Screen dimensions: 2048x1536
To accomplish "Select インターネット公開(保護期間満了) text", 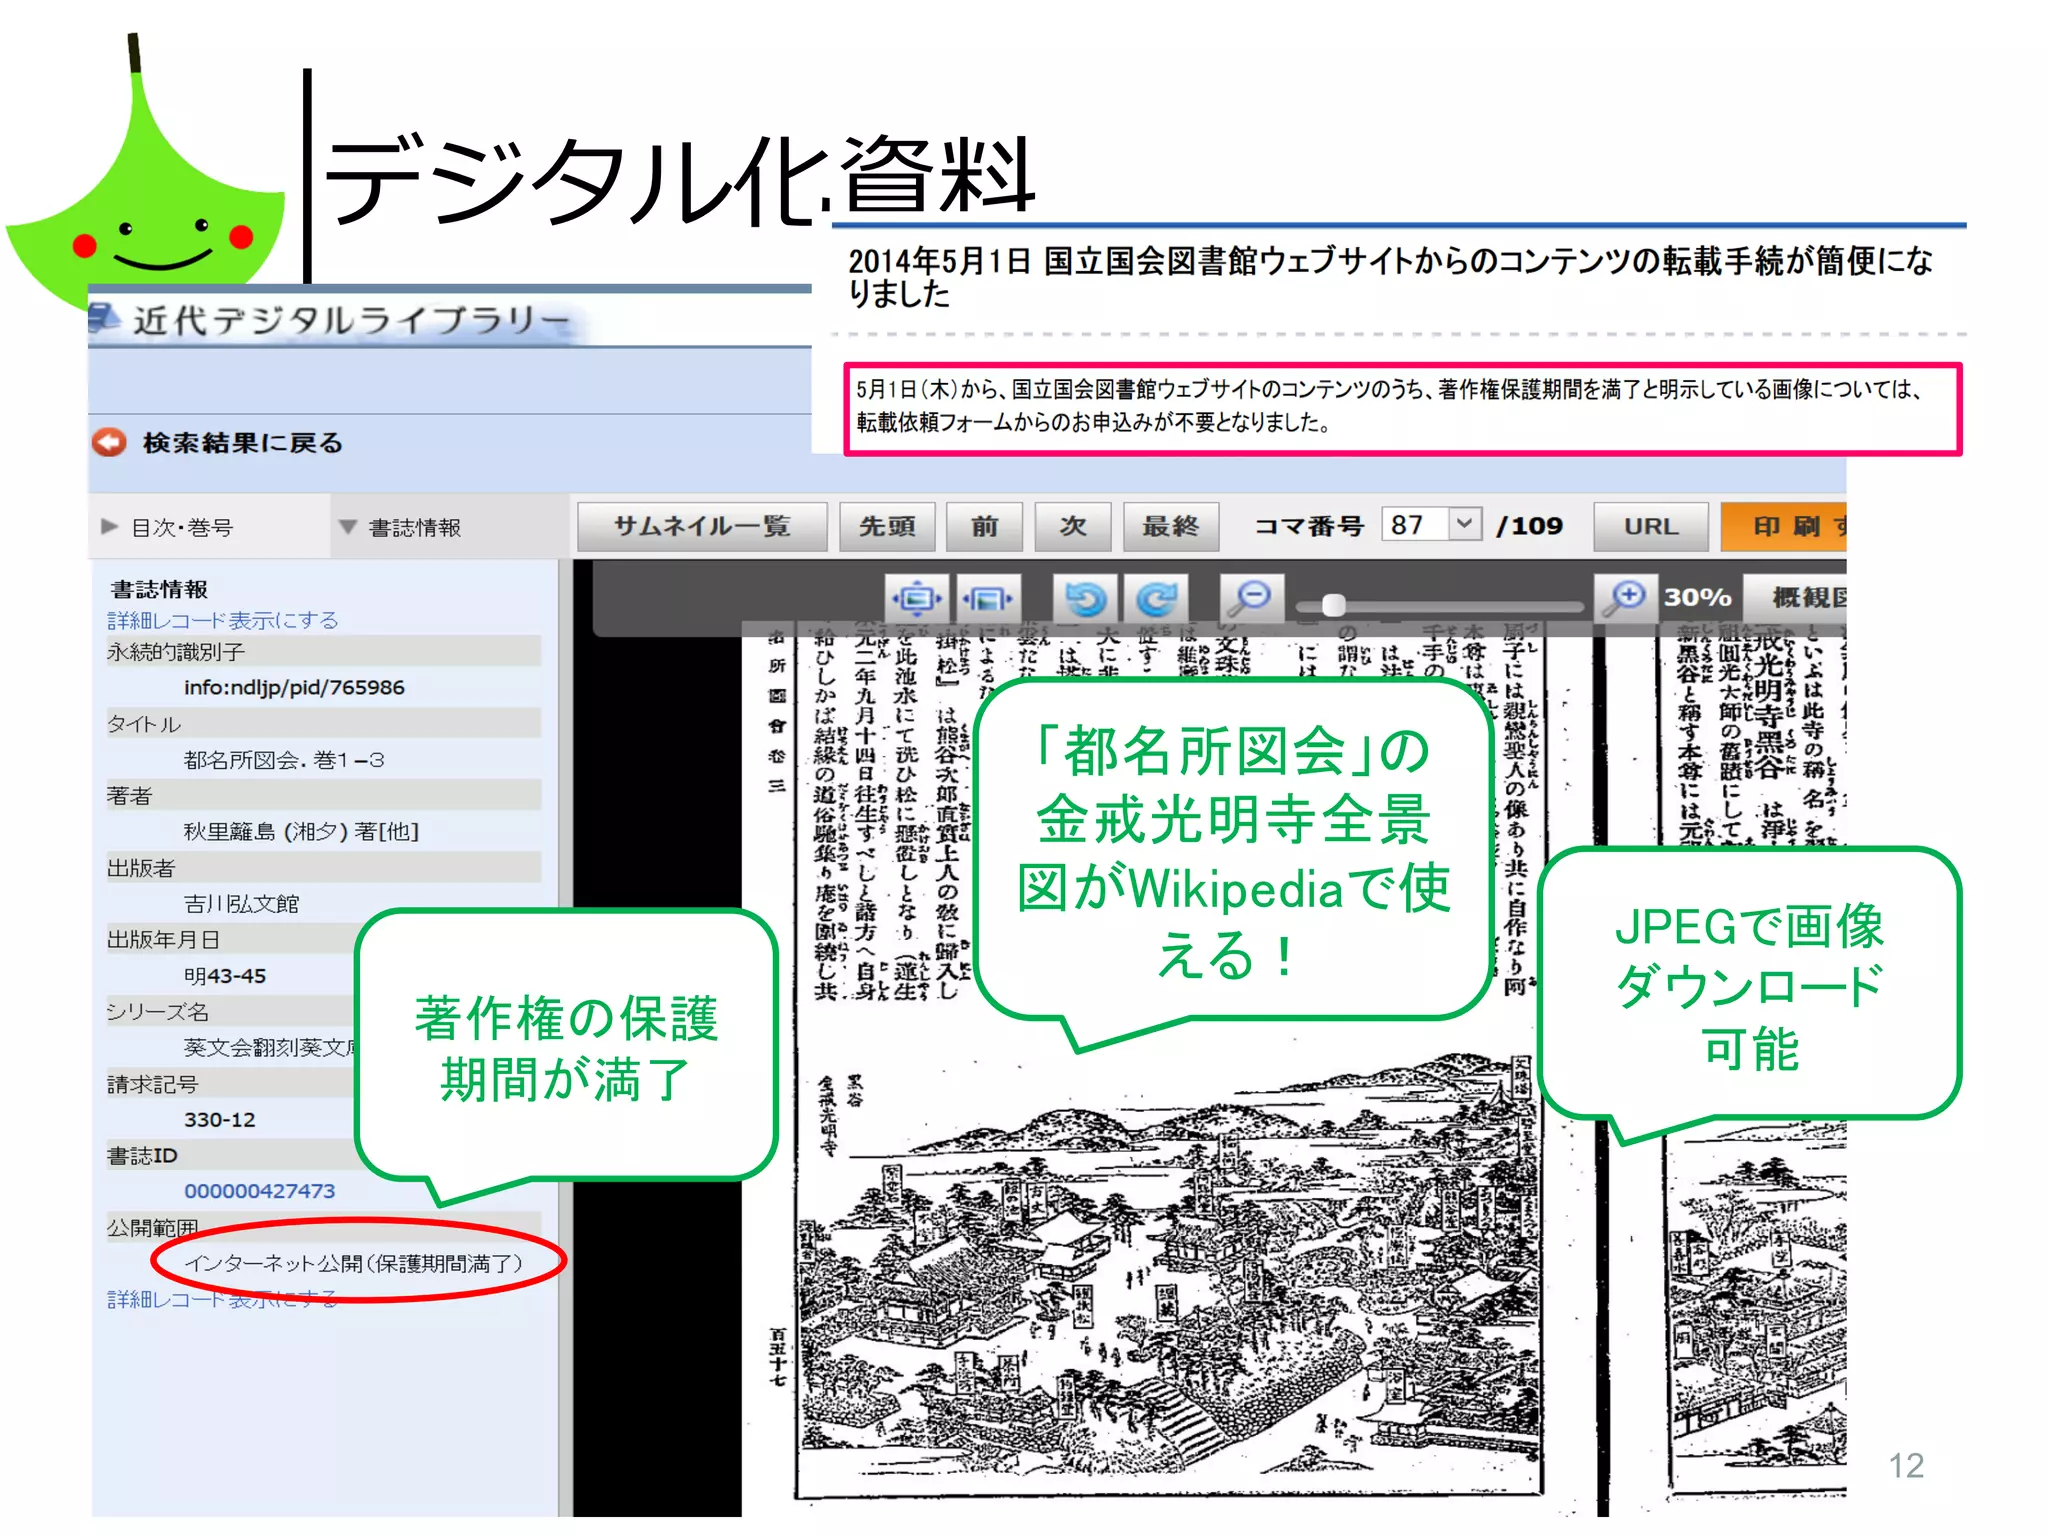I will point(353,1263).
